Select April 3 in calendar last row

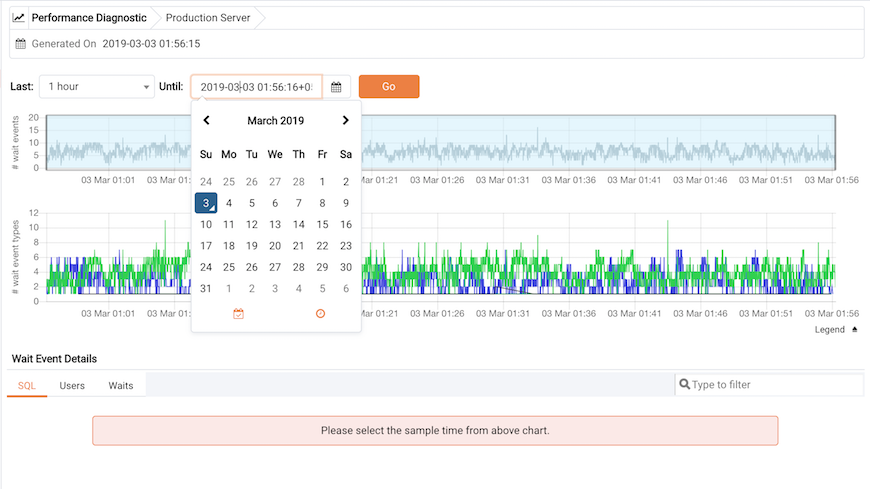pos(275,289)
